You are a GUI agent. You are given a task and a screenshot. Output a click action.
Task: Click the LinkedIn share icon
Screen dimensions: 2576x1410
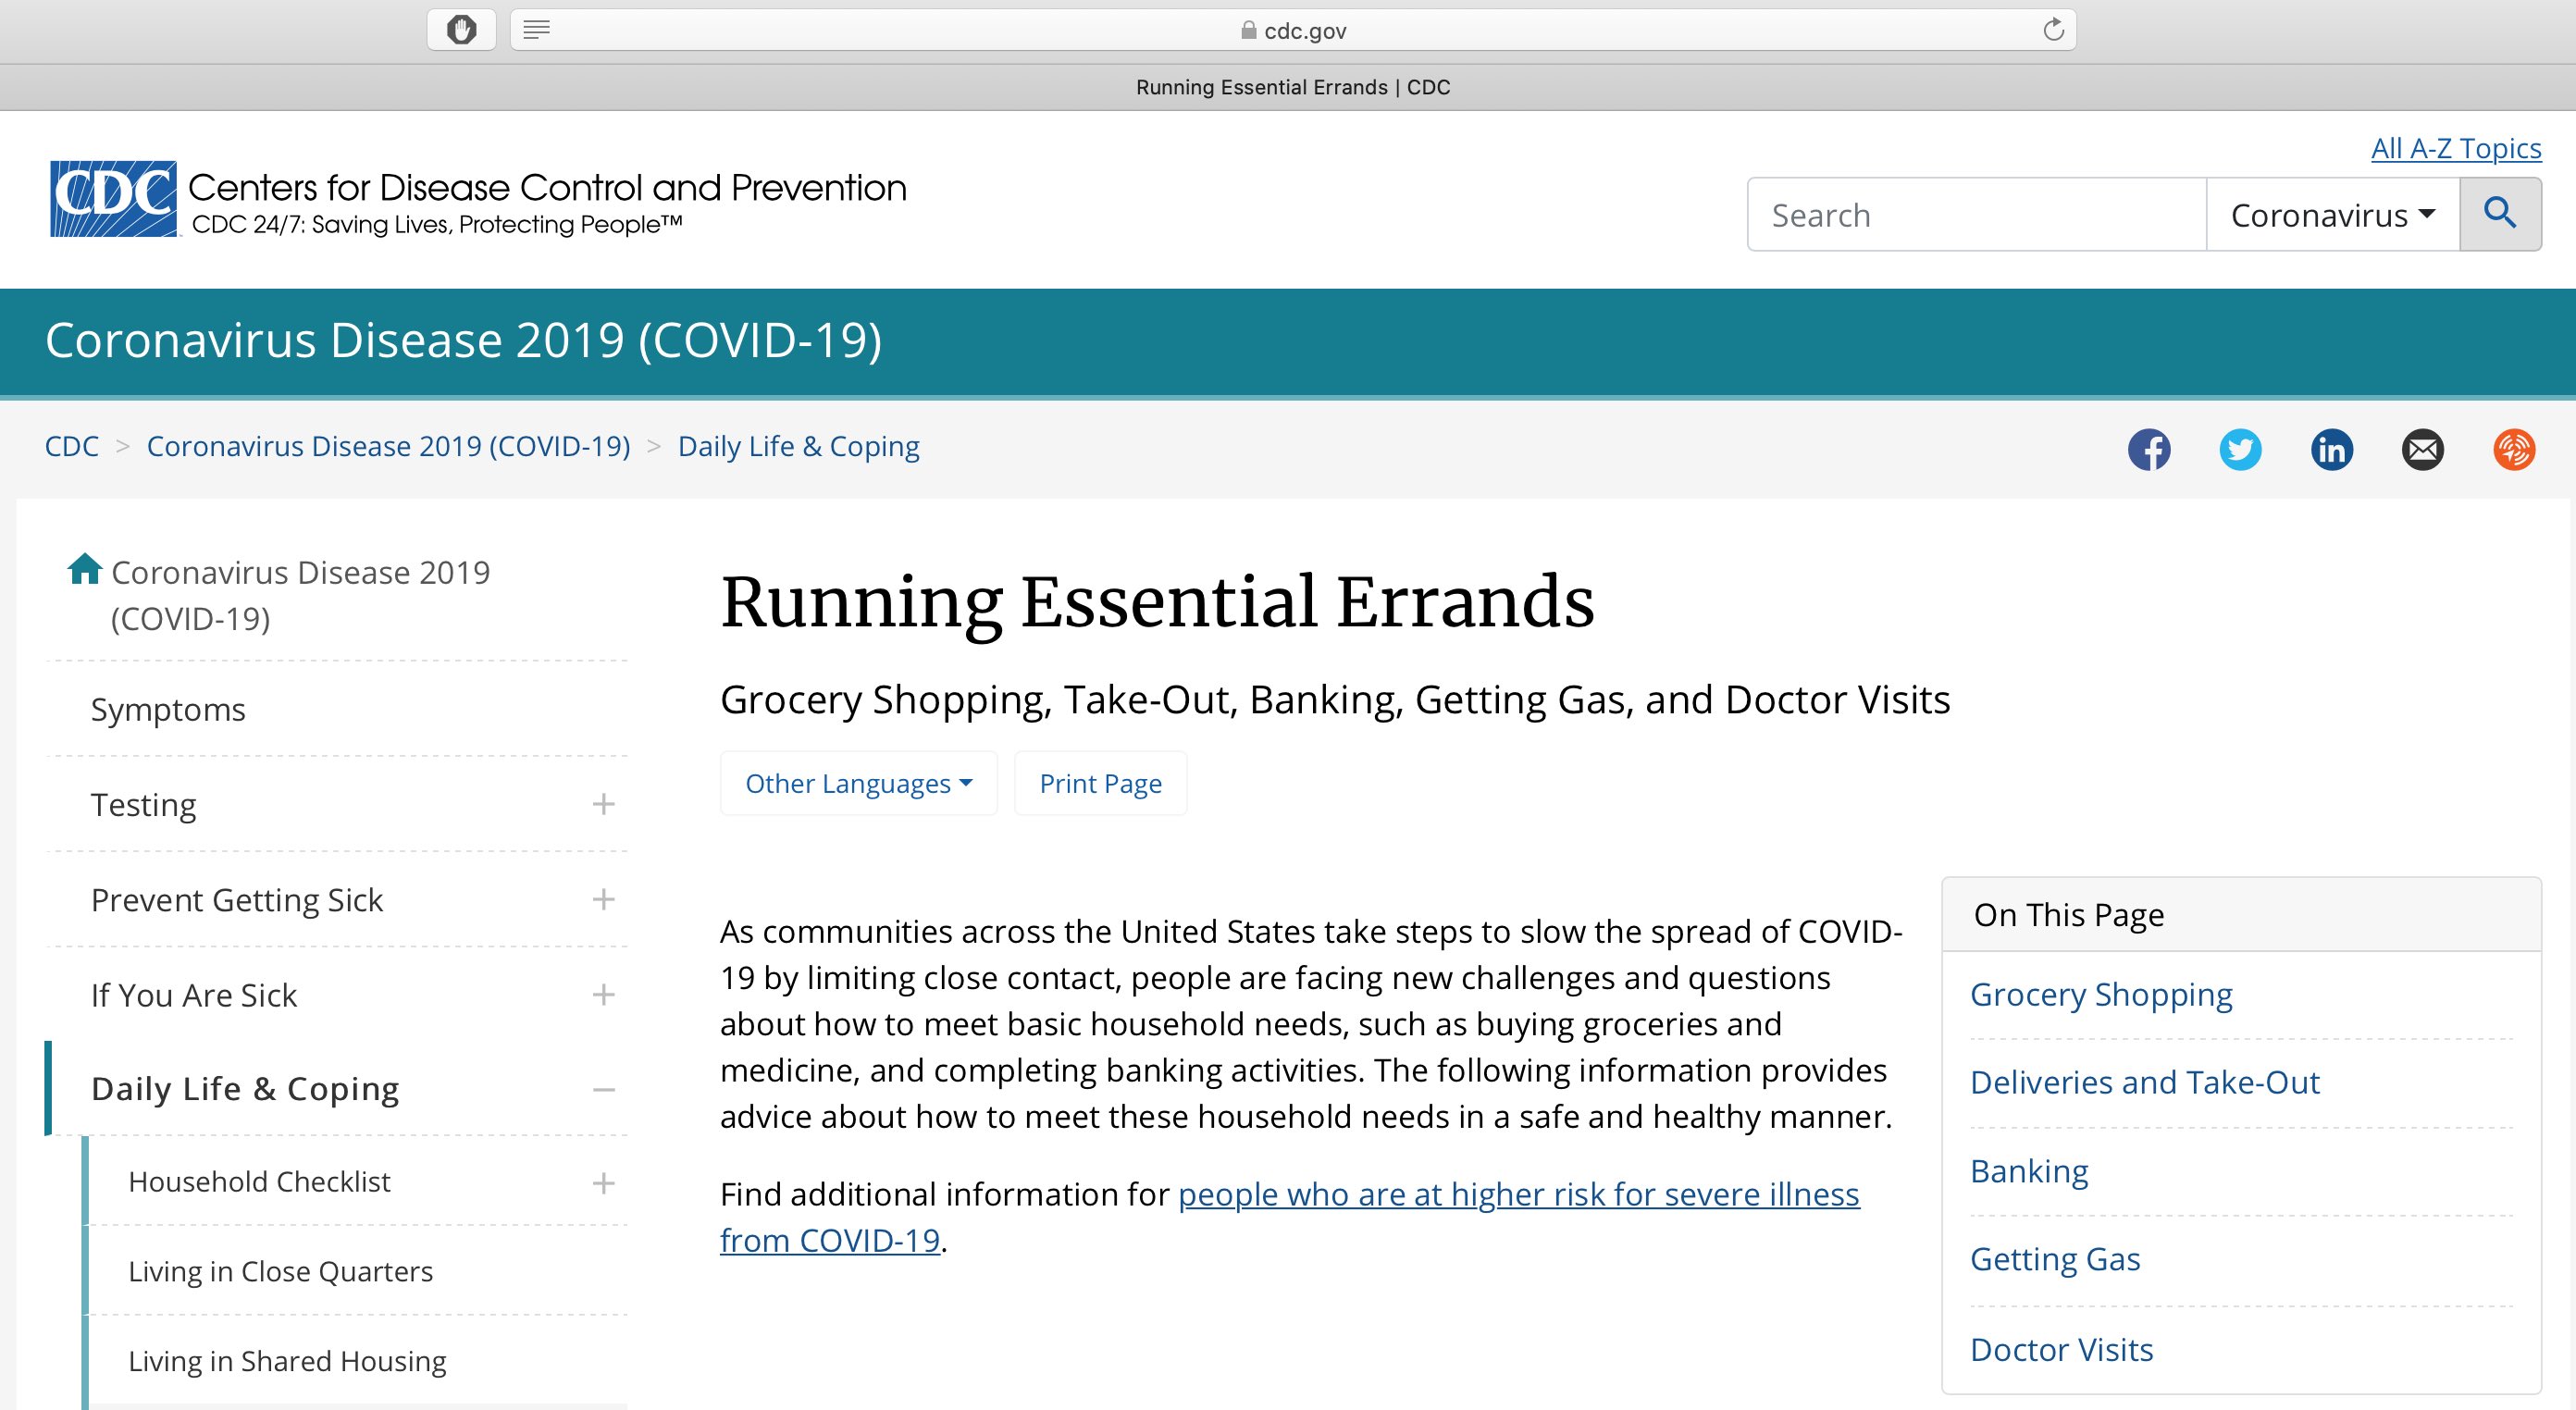point(2331,449)
